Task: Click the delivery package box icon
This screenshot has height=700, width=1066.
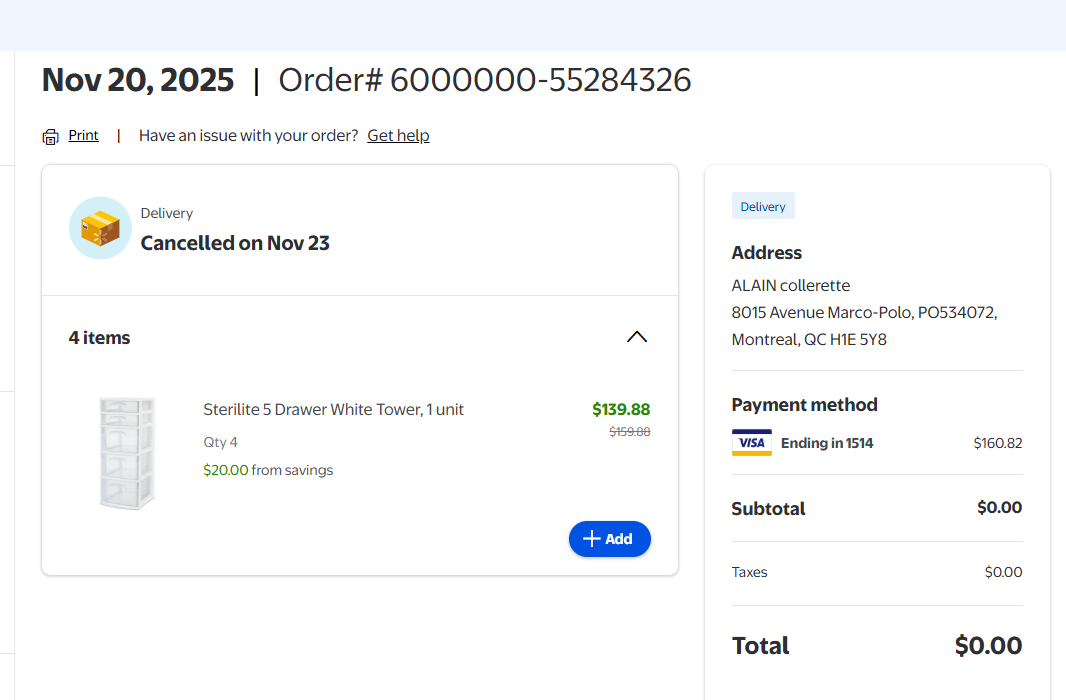Action: 100,228
